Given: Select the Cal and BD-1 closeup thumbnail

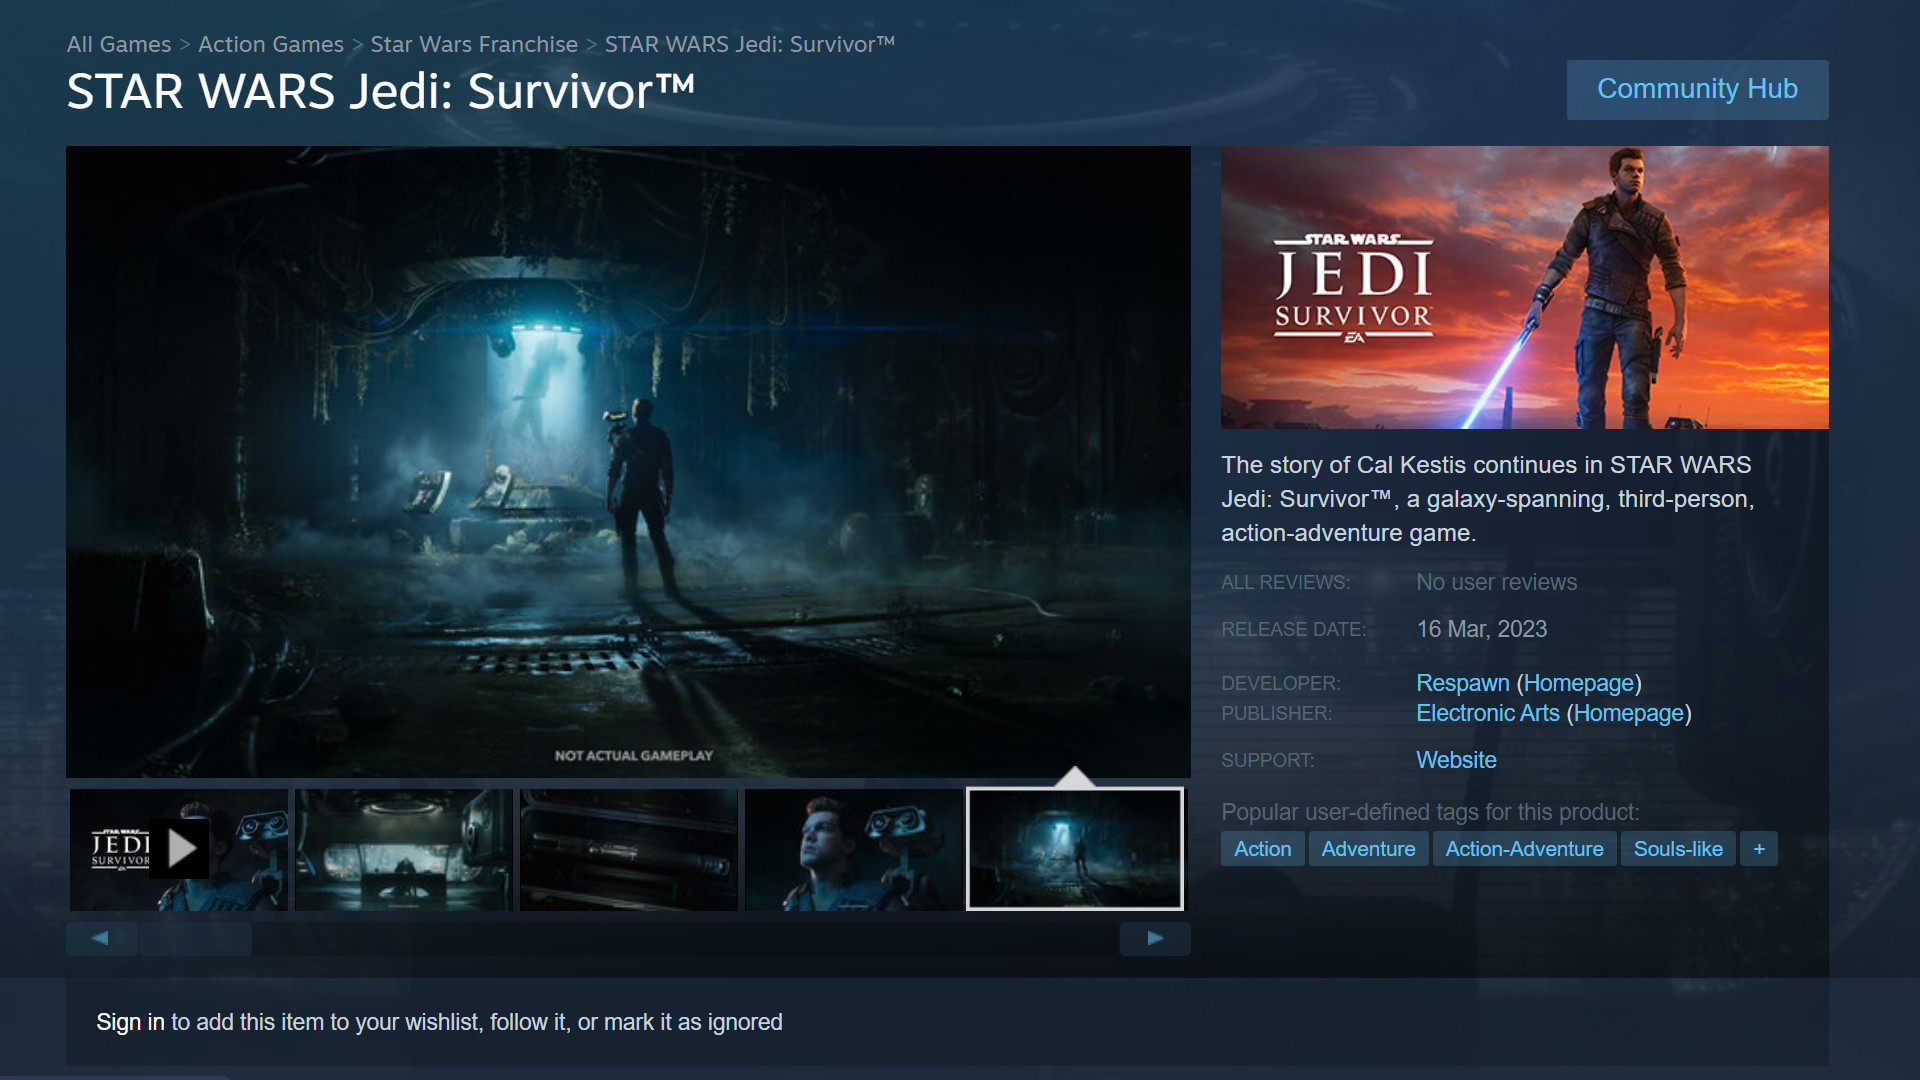Looking at the screenshot, I should tap(854, 849).
